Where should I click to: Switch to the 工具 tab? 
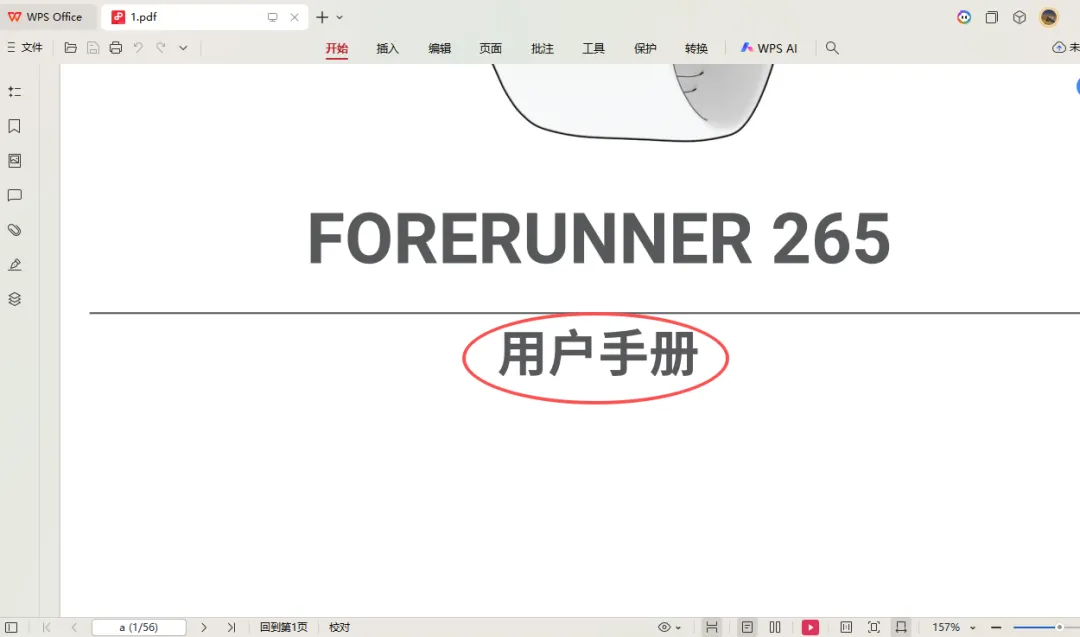[593, 48]
